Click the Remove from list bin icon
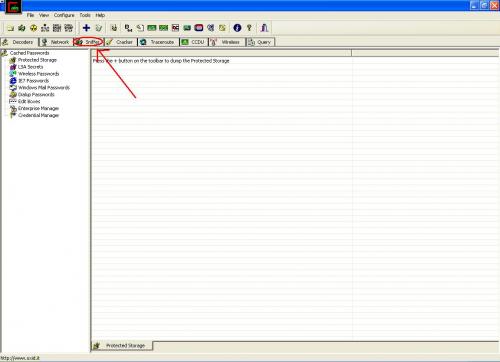The height and width of the screenshot is (362, 500). [x=99, y=28]
